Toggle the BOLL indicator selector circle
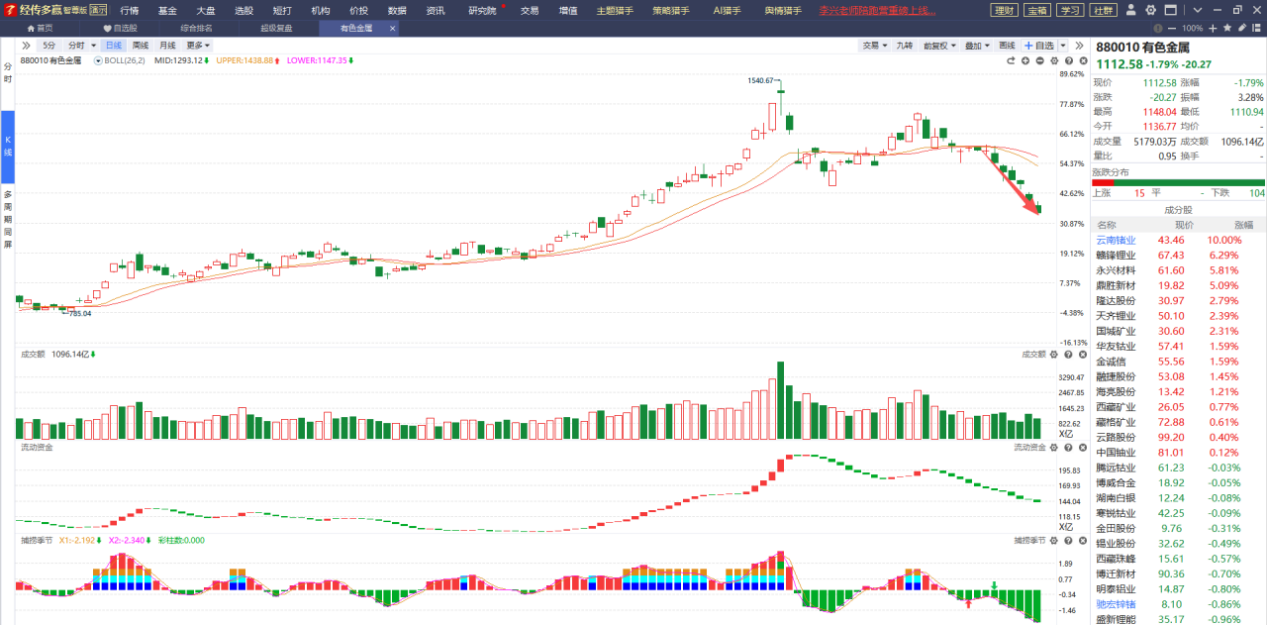 98,61
